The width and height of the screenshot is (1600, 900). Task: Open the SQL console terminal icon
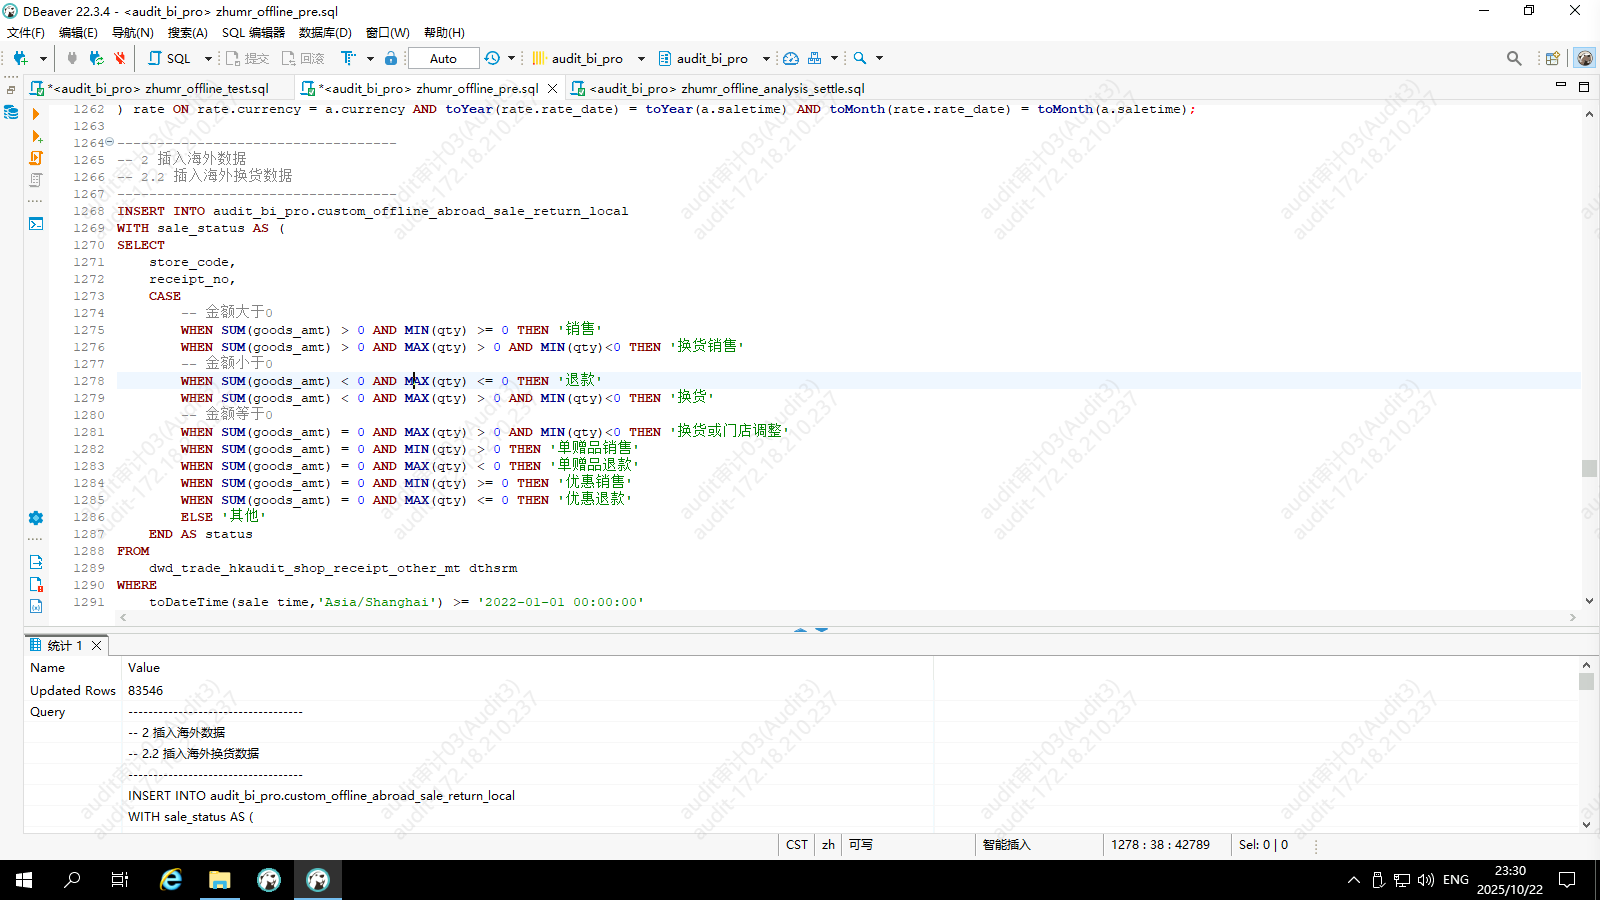coord(36,224)
